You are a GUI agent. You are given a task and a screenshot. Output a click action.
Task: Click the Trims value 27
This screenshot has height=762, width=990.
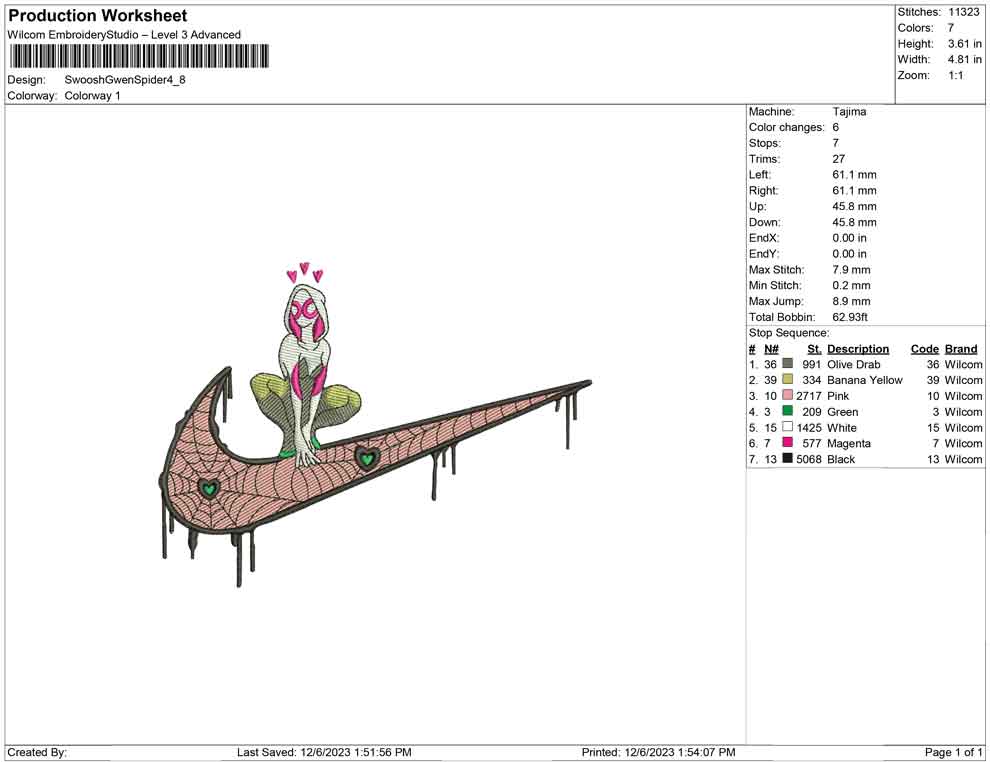coord(838,159)
